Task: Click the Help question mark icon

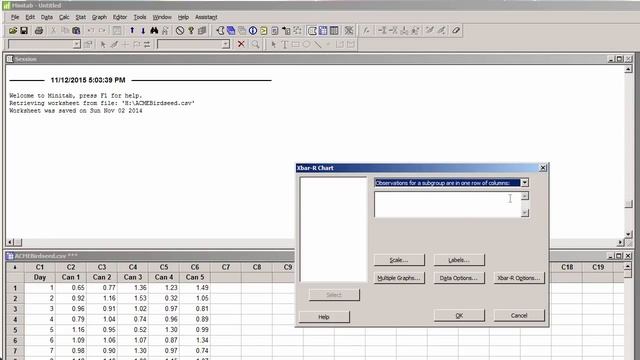Action: tap(191, 31)
